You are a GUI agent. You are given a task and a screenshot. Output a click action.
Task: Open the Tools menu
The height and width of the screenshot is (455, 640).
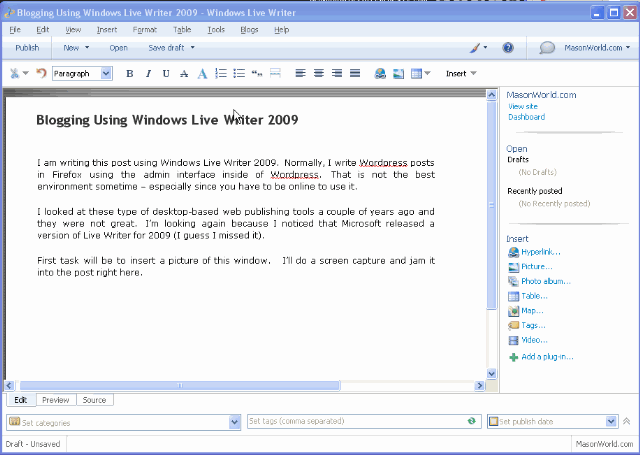(x=216, y=30)
